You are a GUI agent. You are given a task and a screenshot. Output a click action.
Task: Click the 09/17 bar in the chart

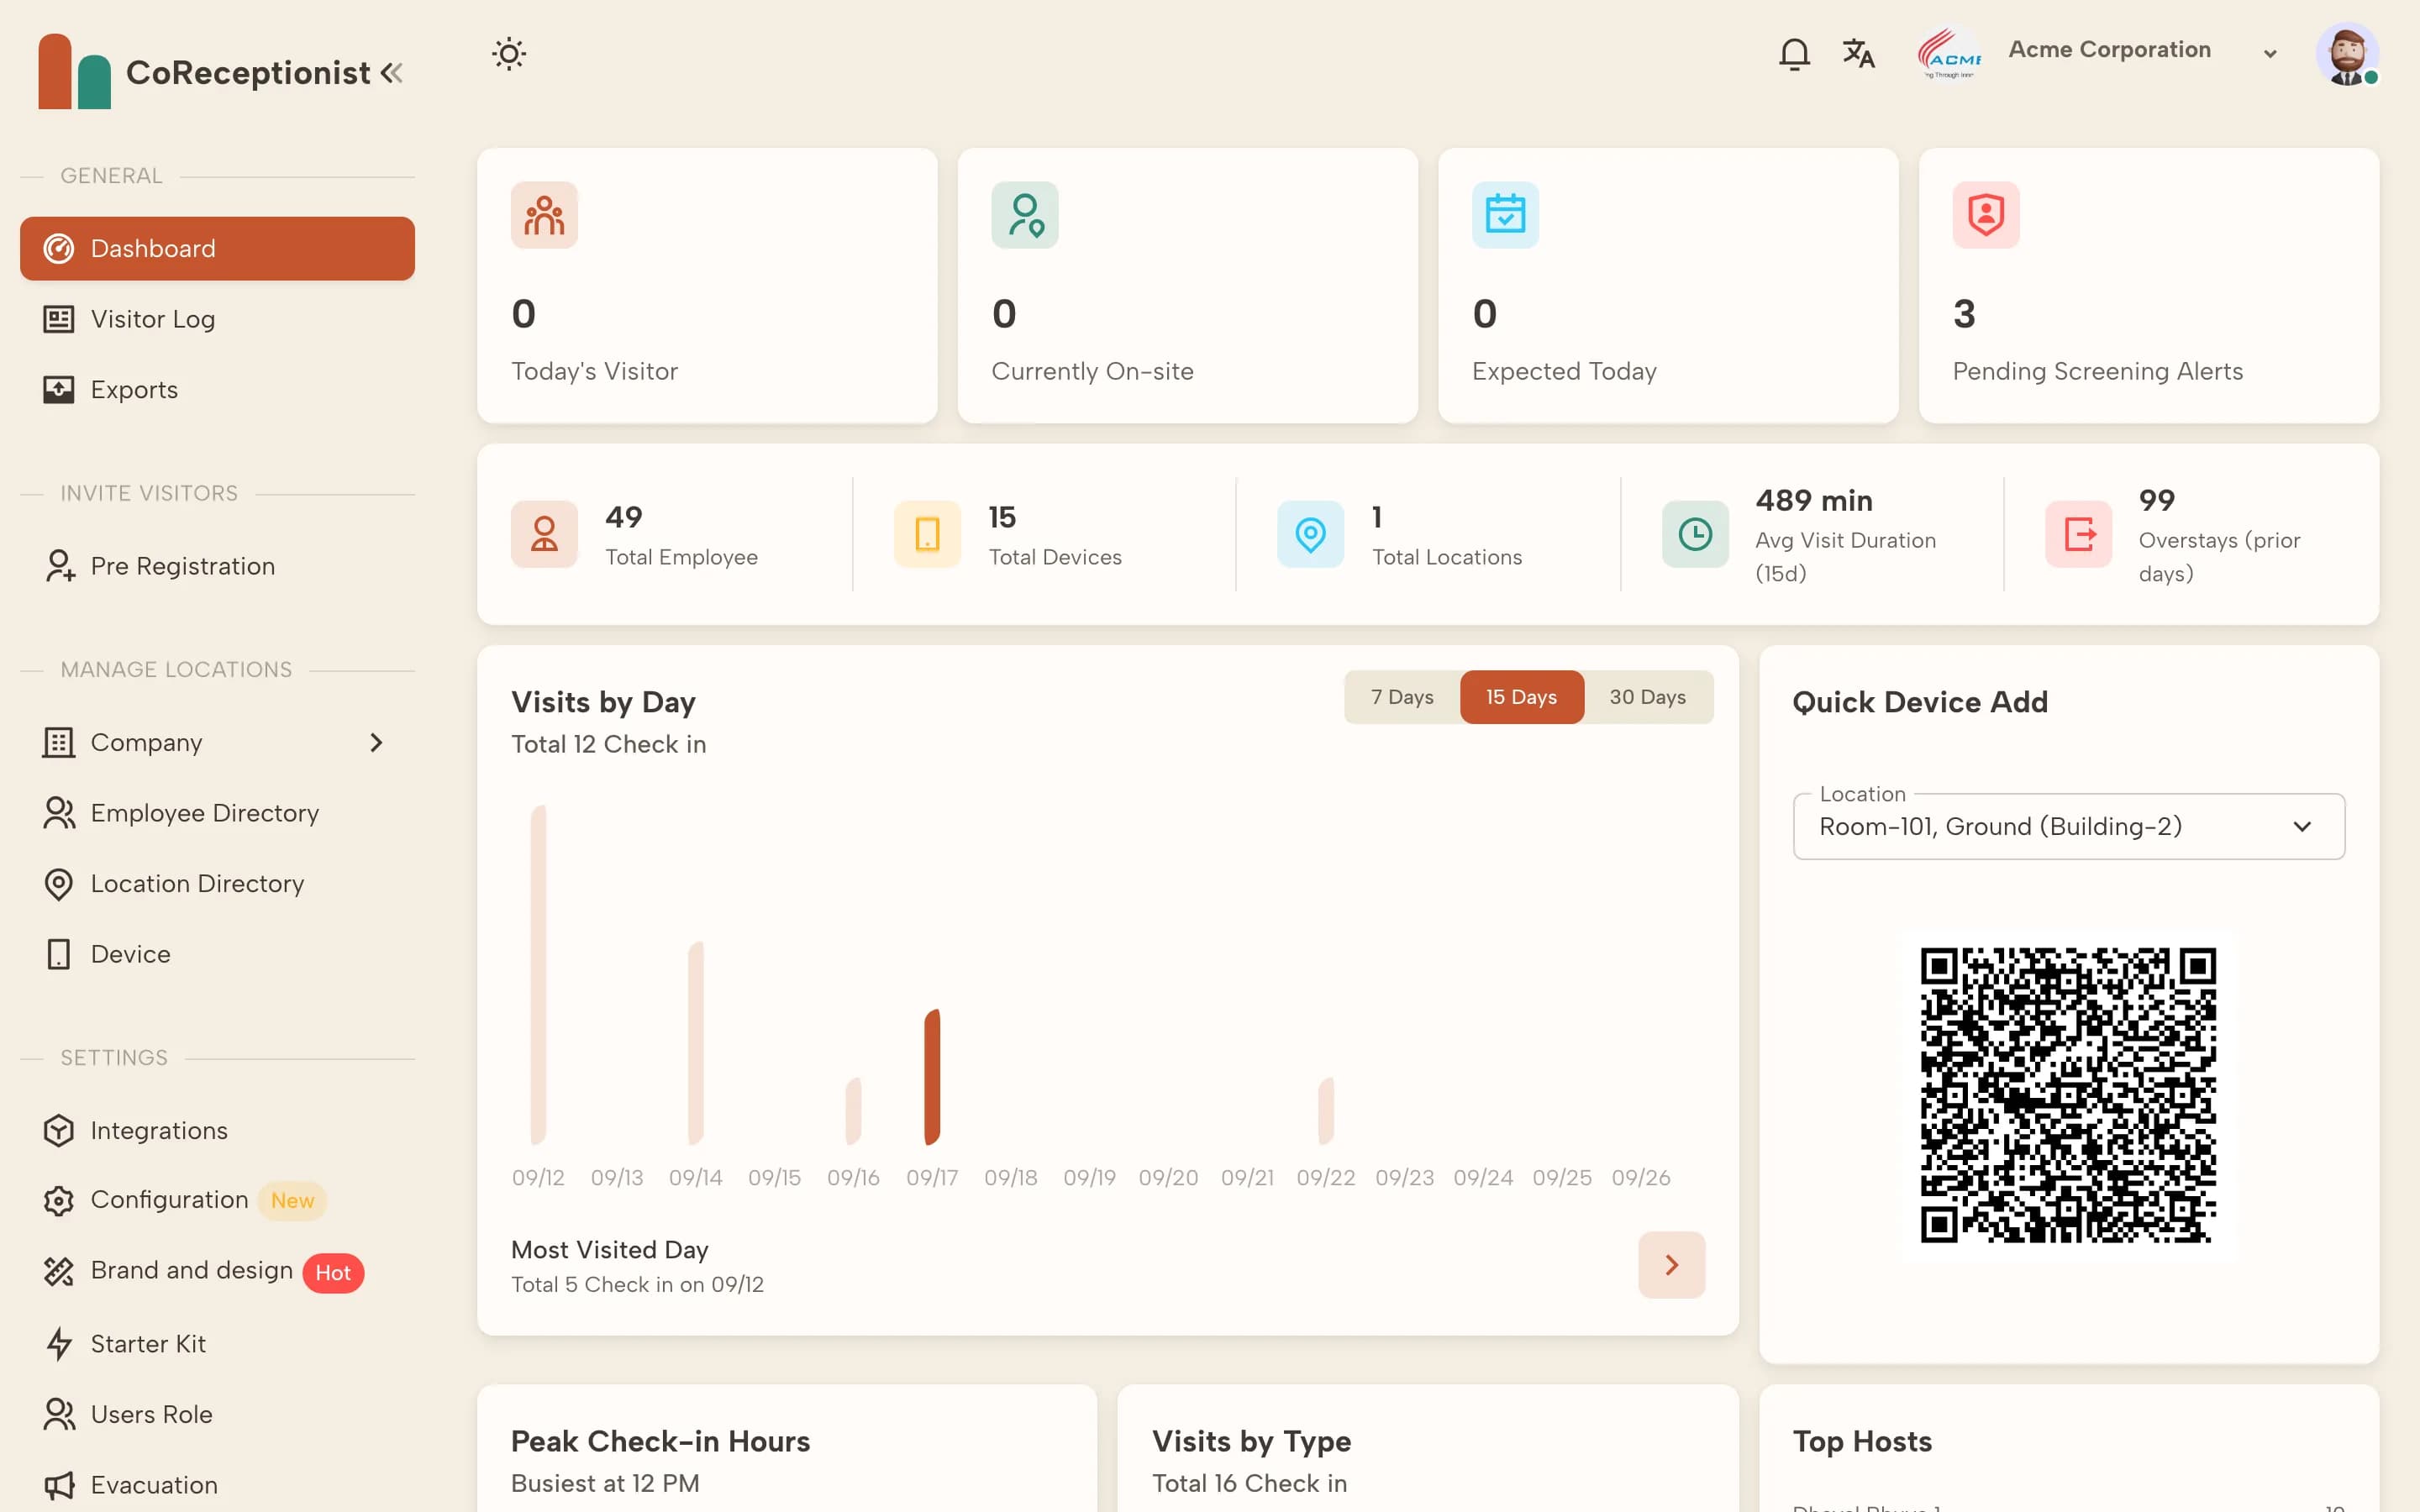[x=932, y=1077]
